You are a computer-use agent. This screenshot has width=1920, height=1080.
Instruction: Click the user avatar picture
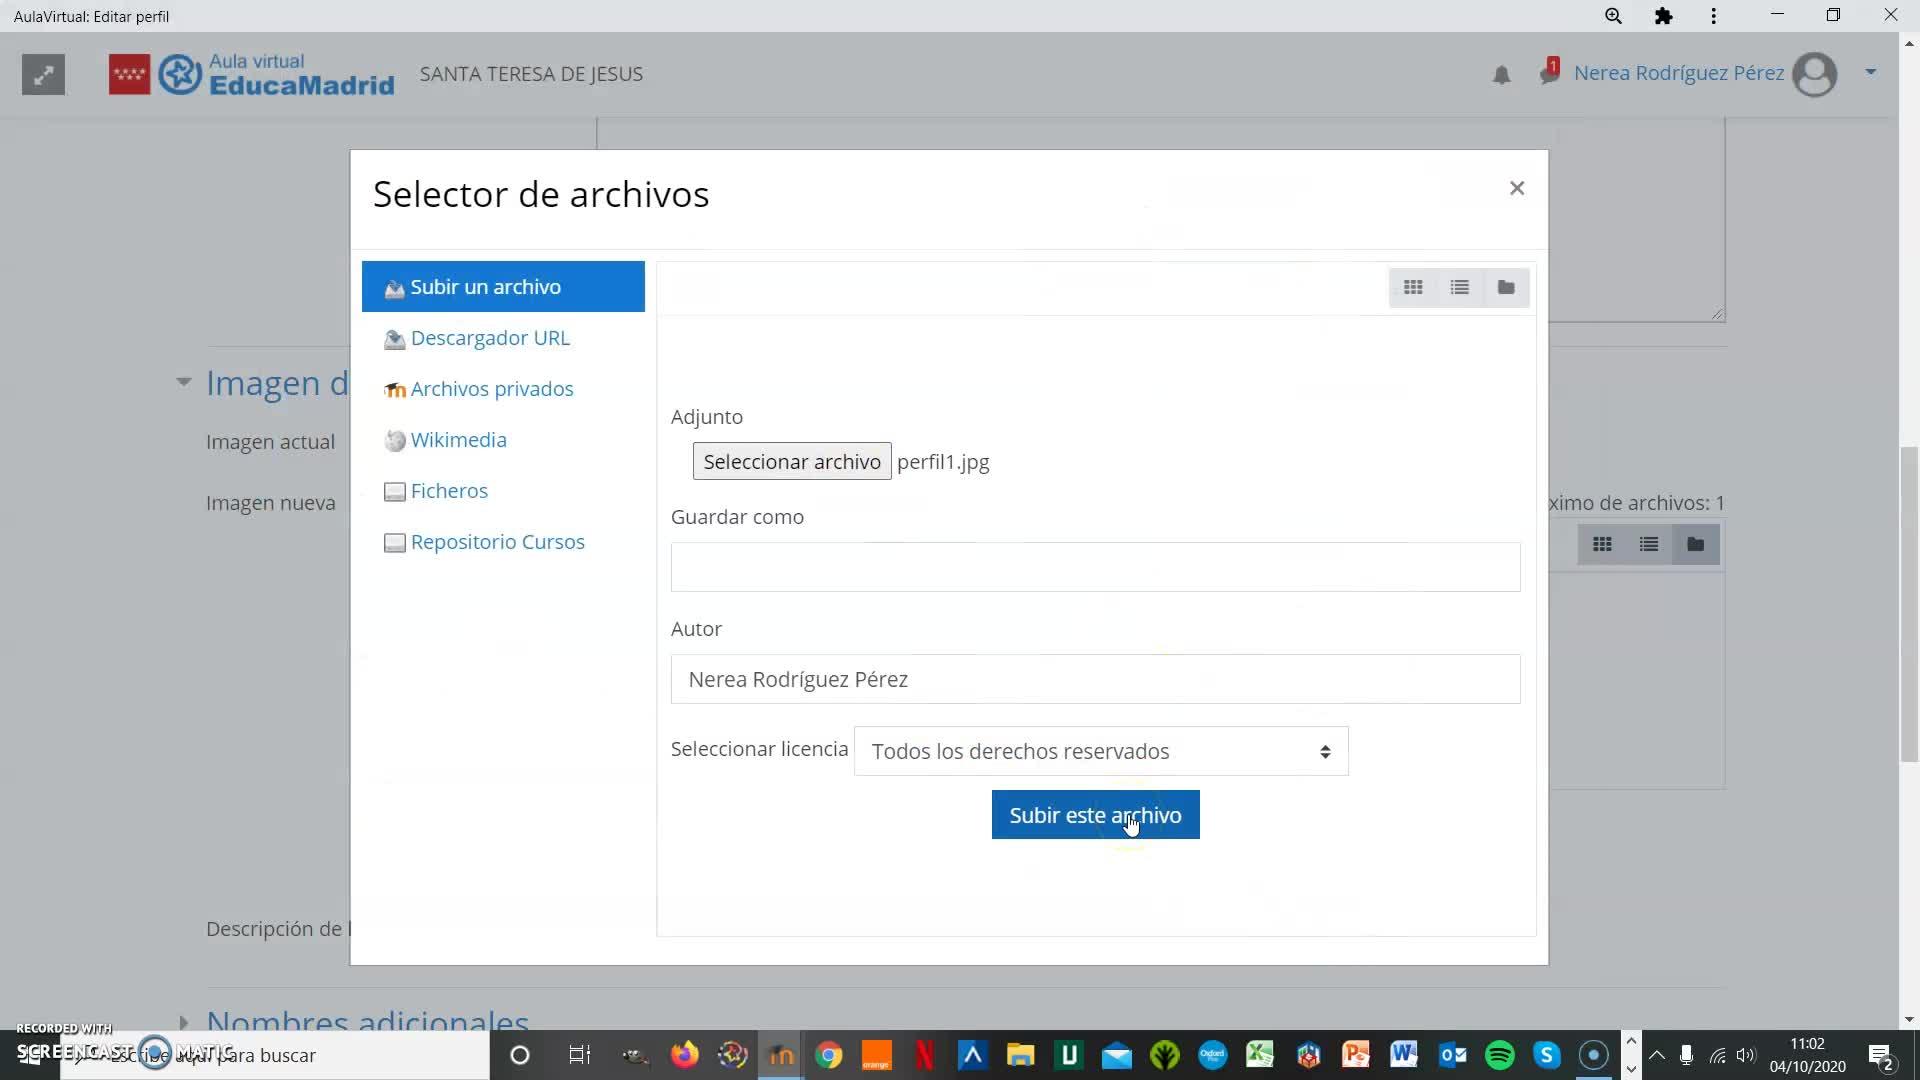1814,74
